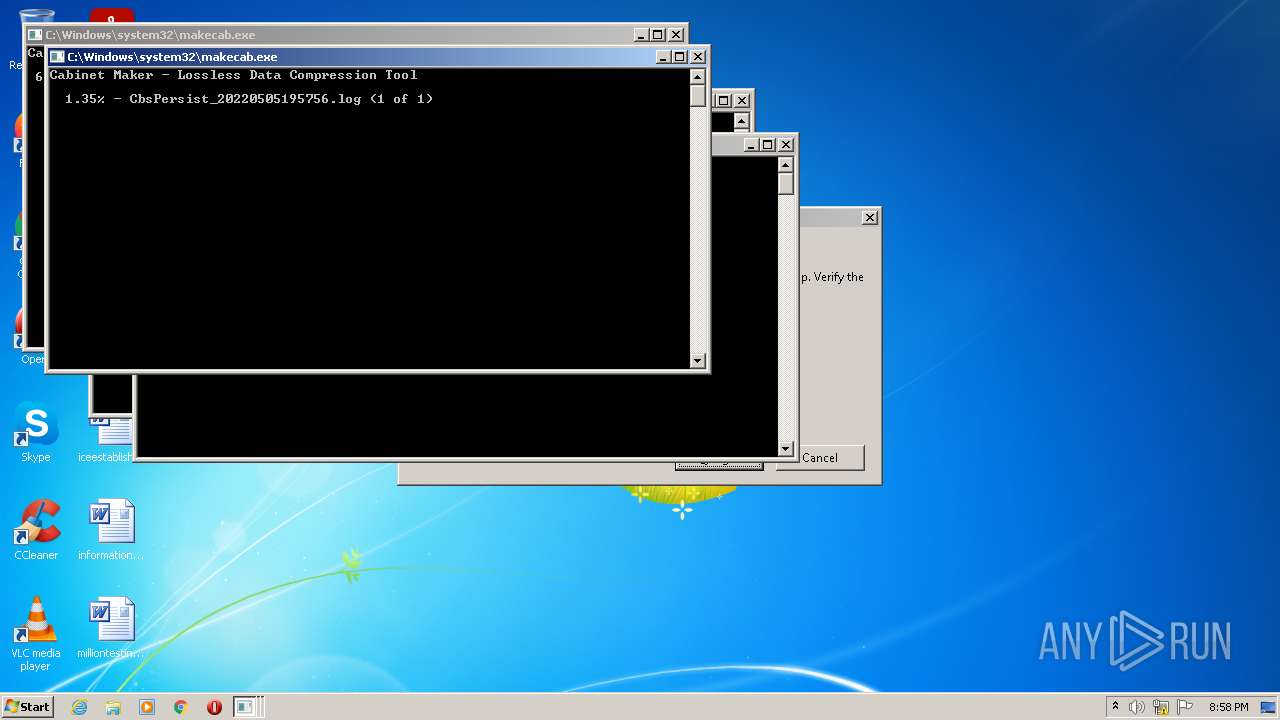Image resolution: width=1280 pixels, height=720 pixels.
Task: Click front console scrollbar thumb
Action: 698,96
